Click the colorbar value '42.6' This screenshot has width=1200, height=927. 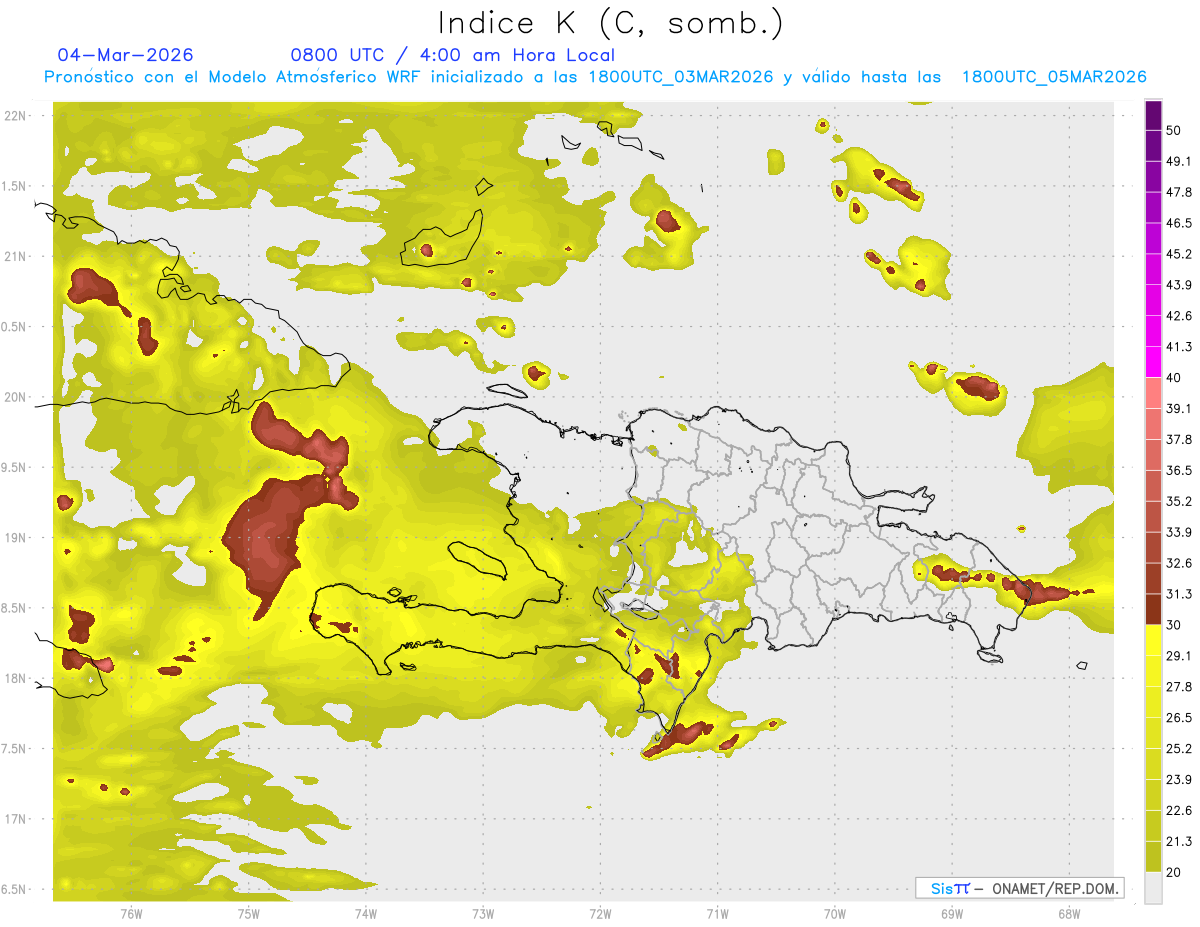coord(1179,316)
